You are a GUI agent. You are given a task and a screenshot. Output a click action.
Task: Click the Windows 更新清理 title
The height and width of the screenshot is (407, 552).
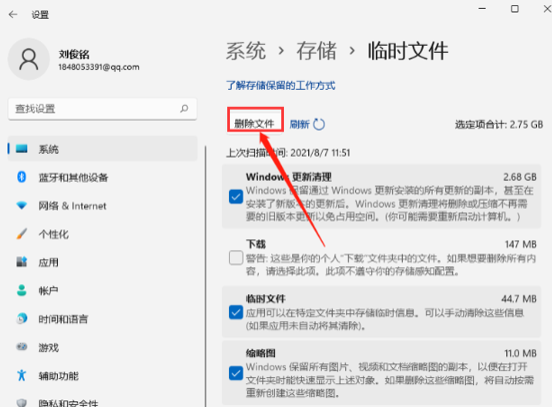(289, 177)
